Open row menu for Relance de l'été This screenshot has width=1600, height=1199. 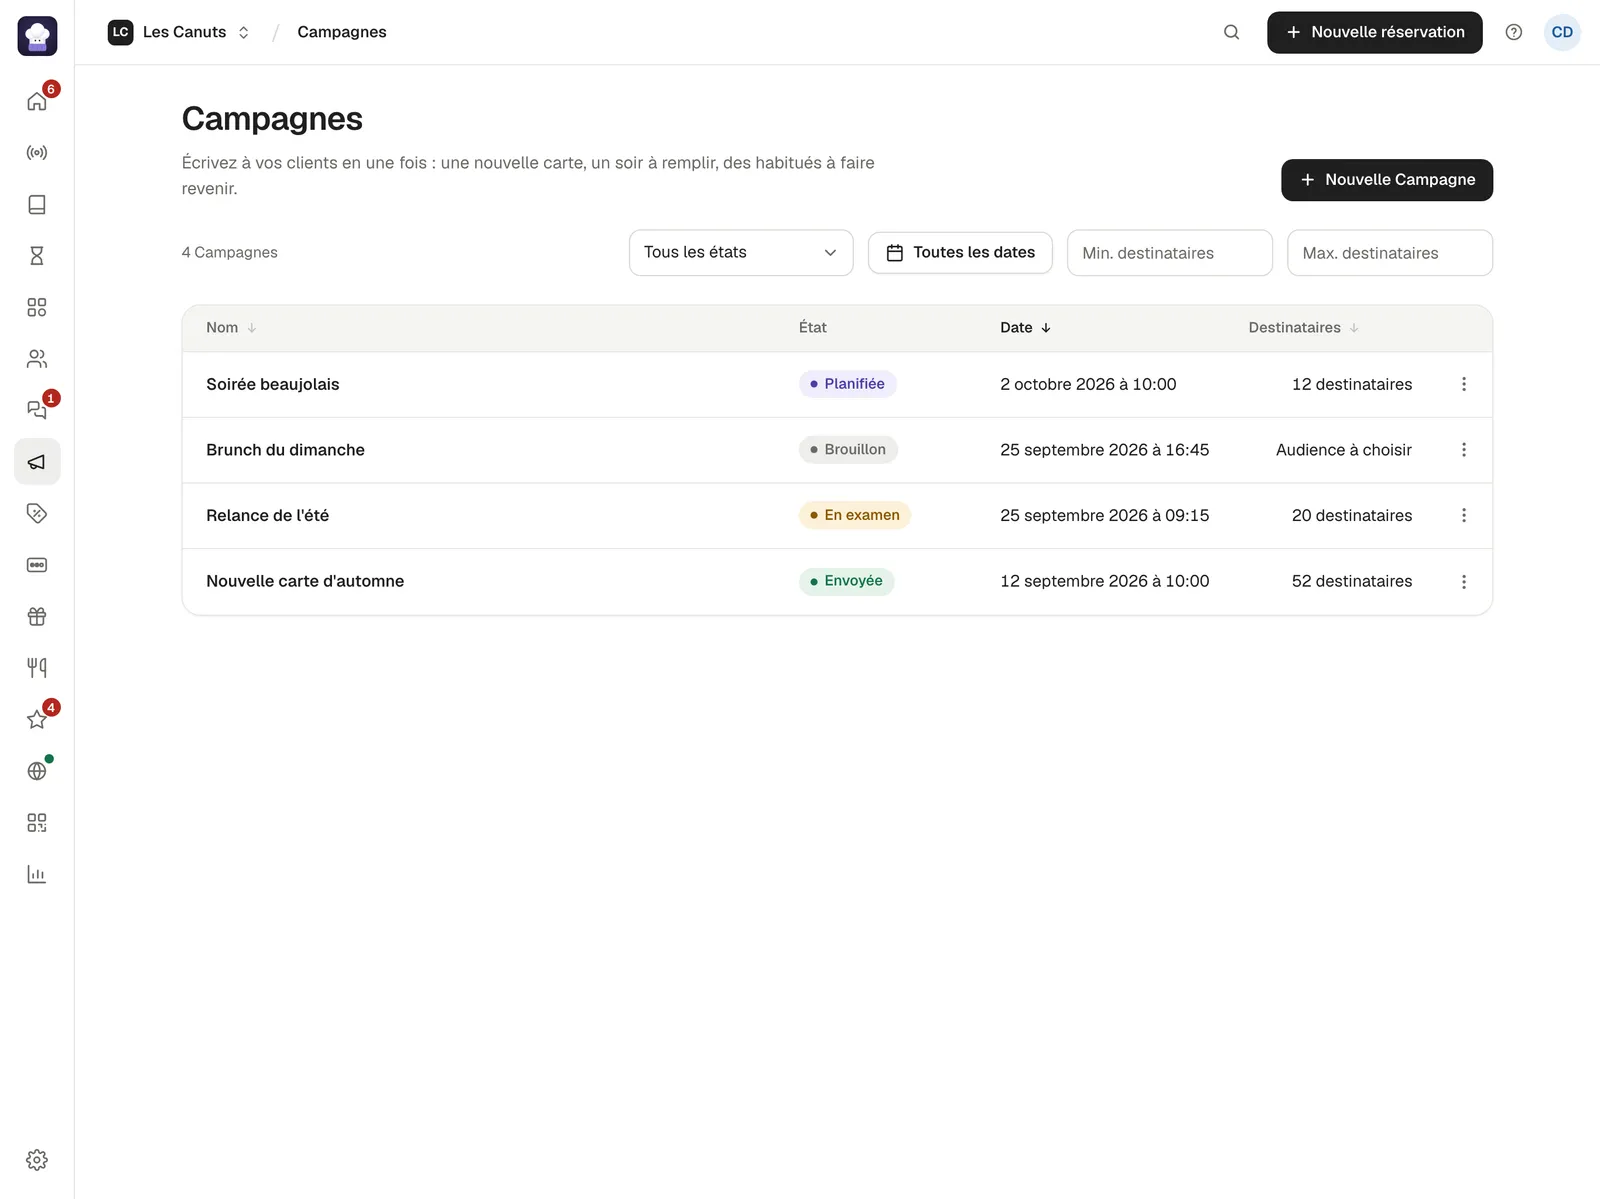click(1464, 515)
